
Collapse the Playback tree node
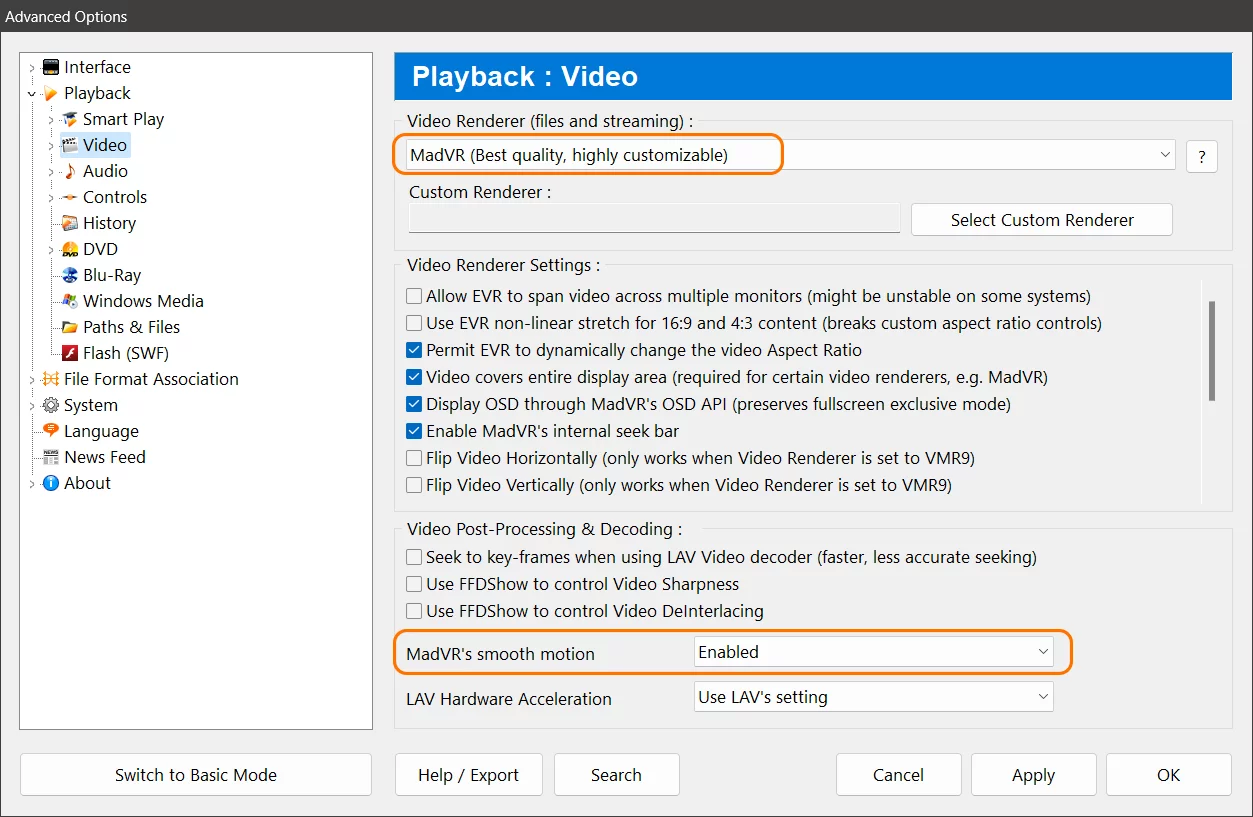(x=32, y=94)
